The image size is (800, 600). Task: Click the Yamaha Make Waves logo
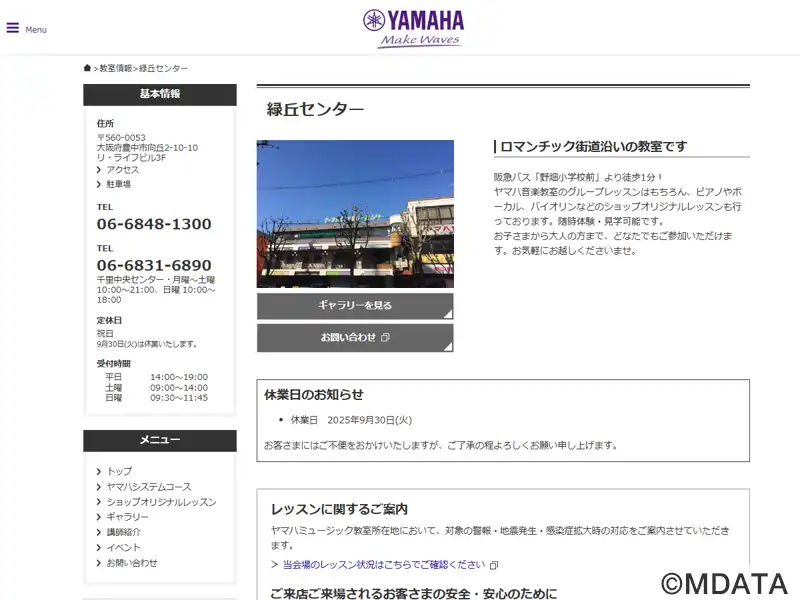pos(414,29)
